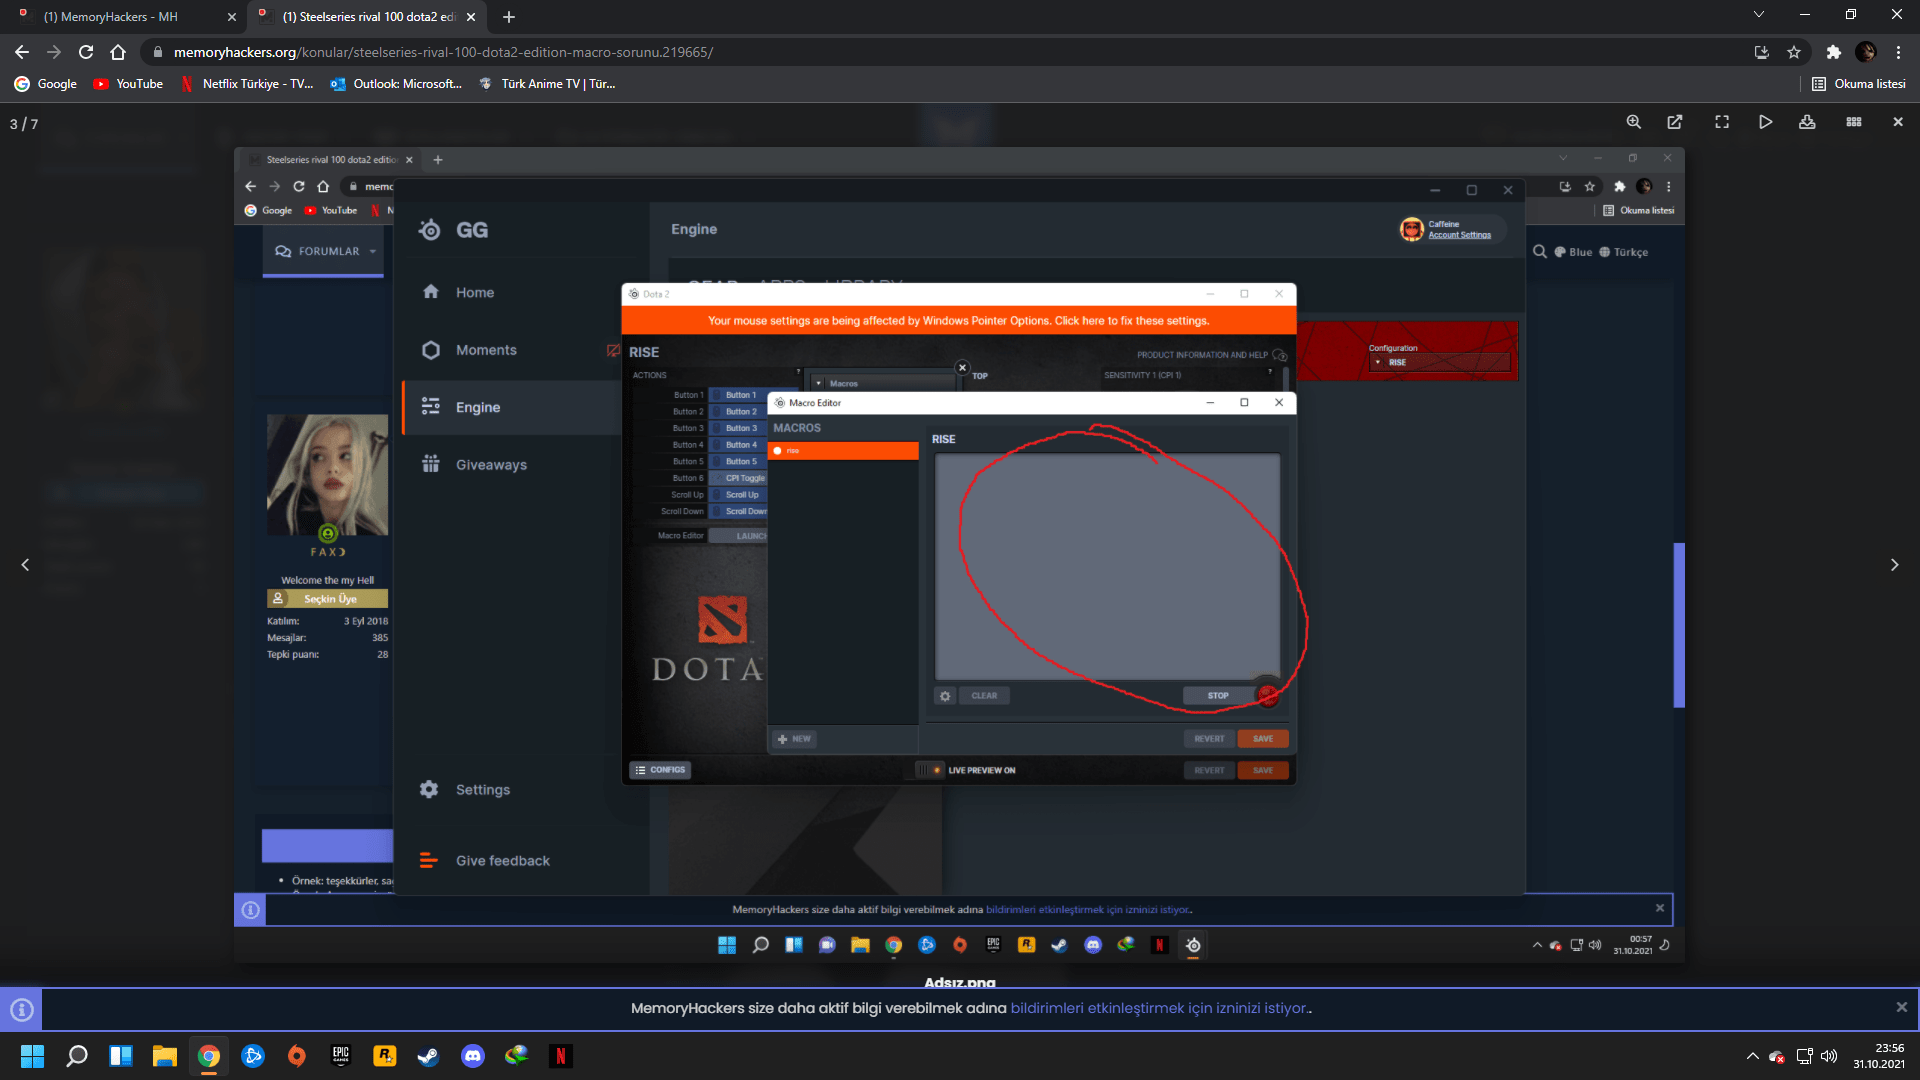Toggle fullscreen mode in the image viewer

pos(1722,122)
